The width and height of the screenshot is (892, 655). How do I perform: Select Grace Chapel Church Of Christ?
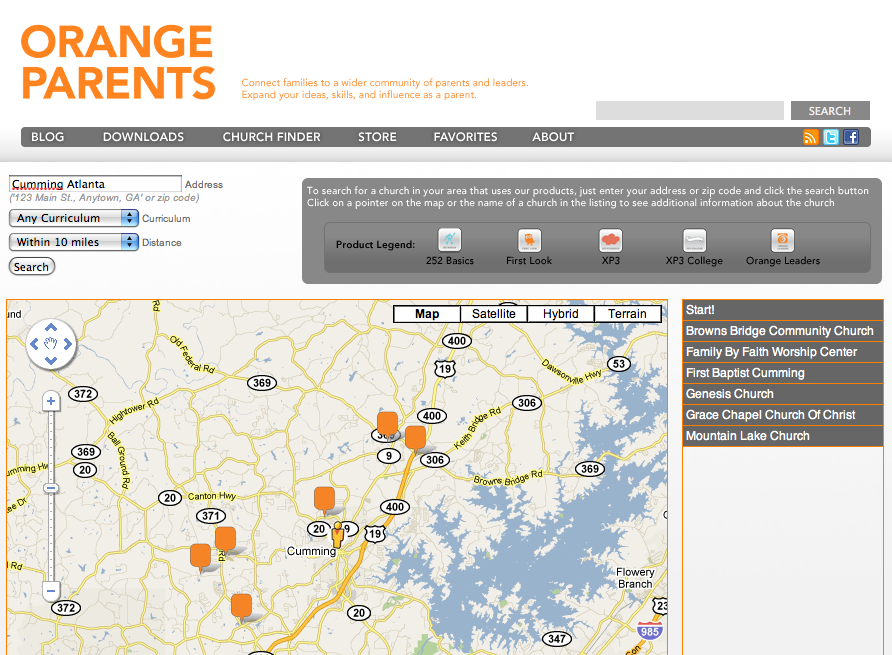click(x=782, y=415)
